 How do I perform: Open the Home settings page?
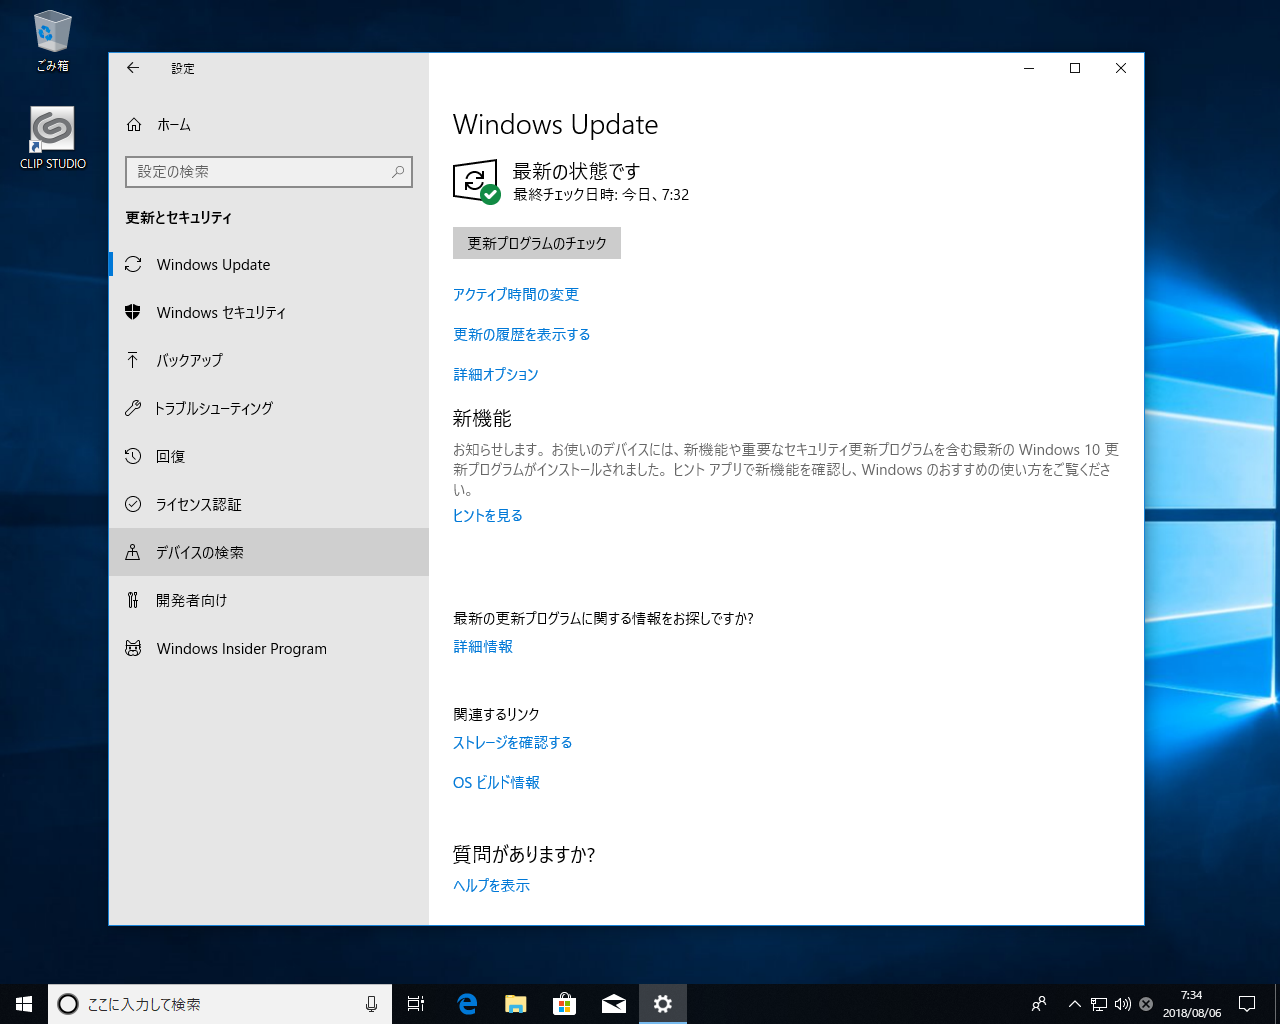pyautogui.click(x=172, y=125)
